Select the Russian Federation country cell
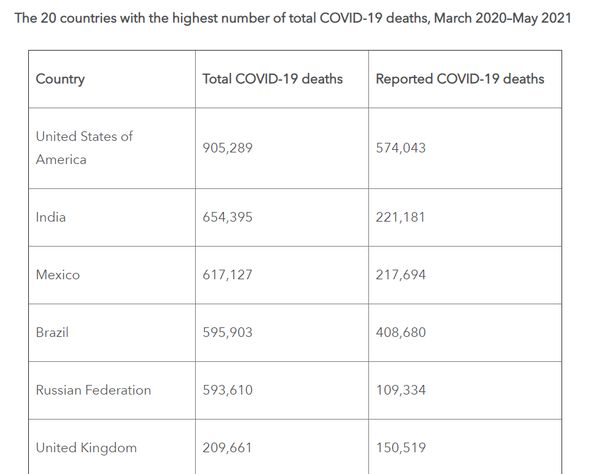The width and height of the screenshot is (600, 474). [94, 390]
